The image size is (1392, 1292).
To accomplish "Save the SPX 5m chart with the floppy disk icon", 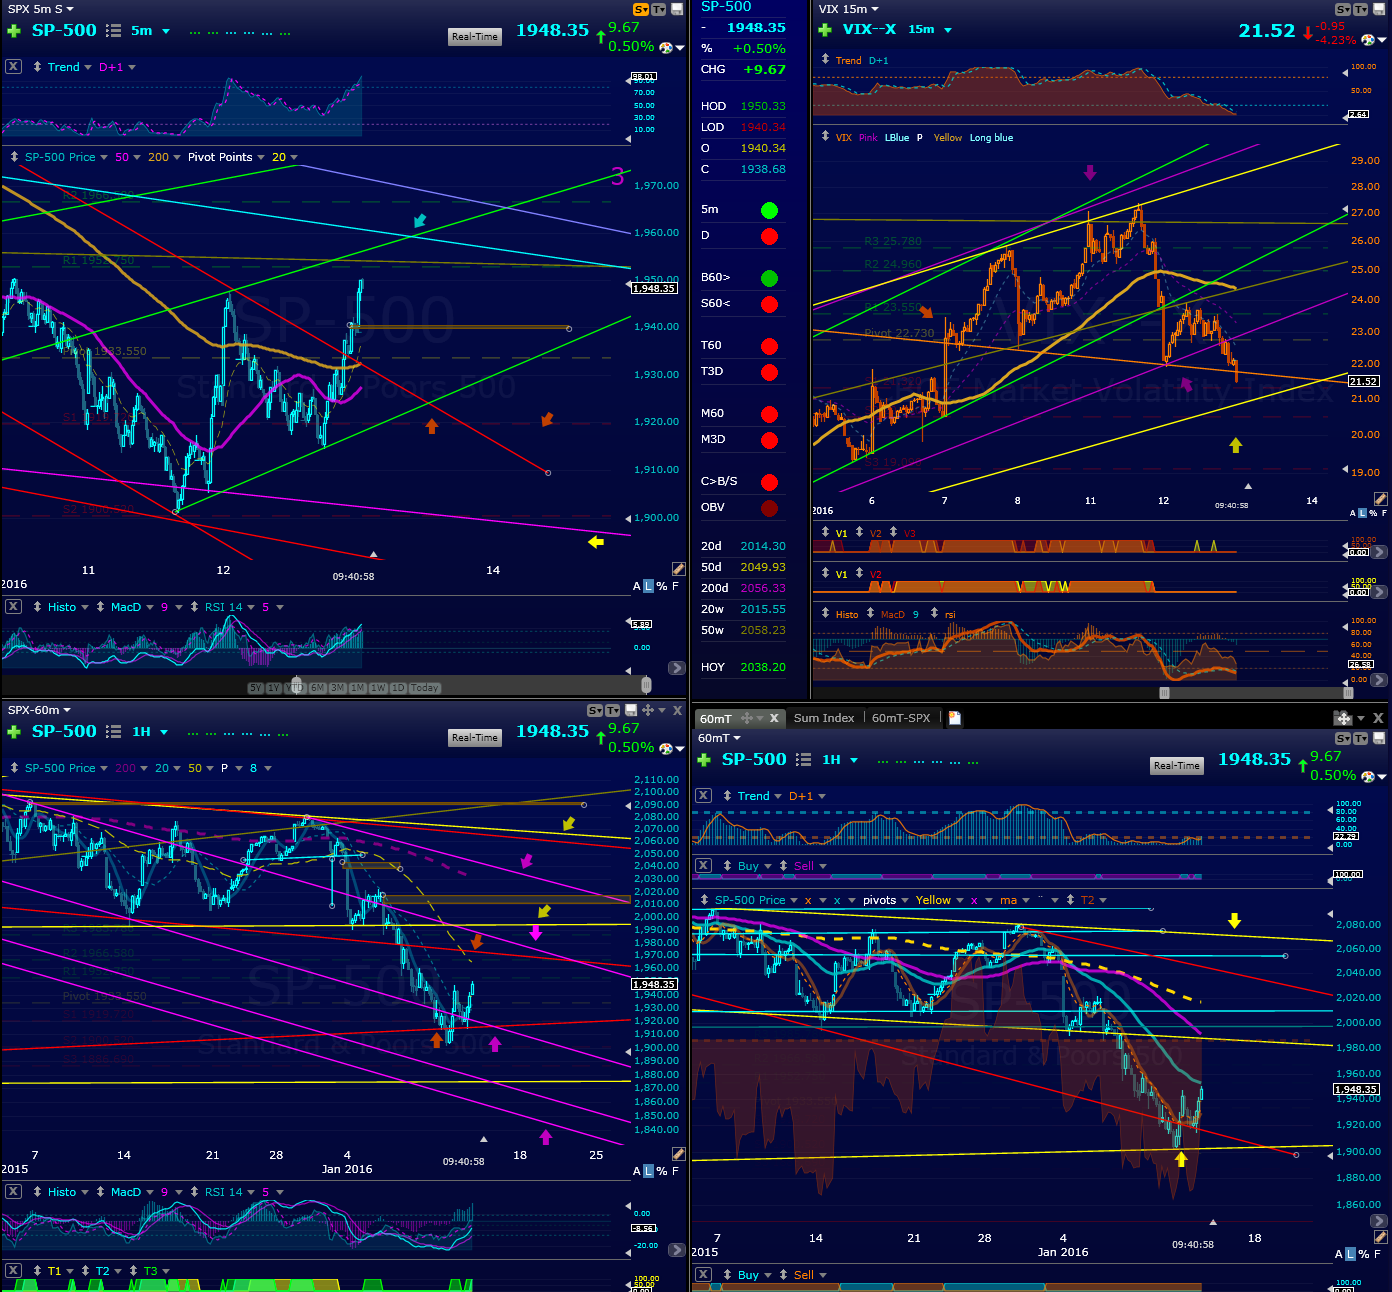I will pos(677,9).
